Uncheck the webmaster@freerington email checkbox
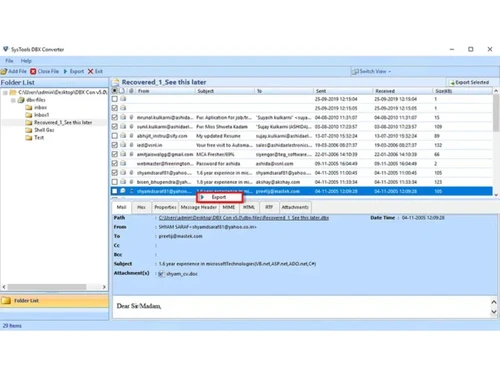The width and height of the screenshot is (500, 375). (x=115, y=163)
